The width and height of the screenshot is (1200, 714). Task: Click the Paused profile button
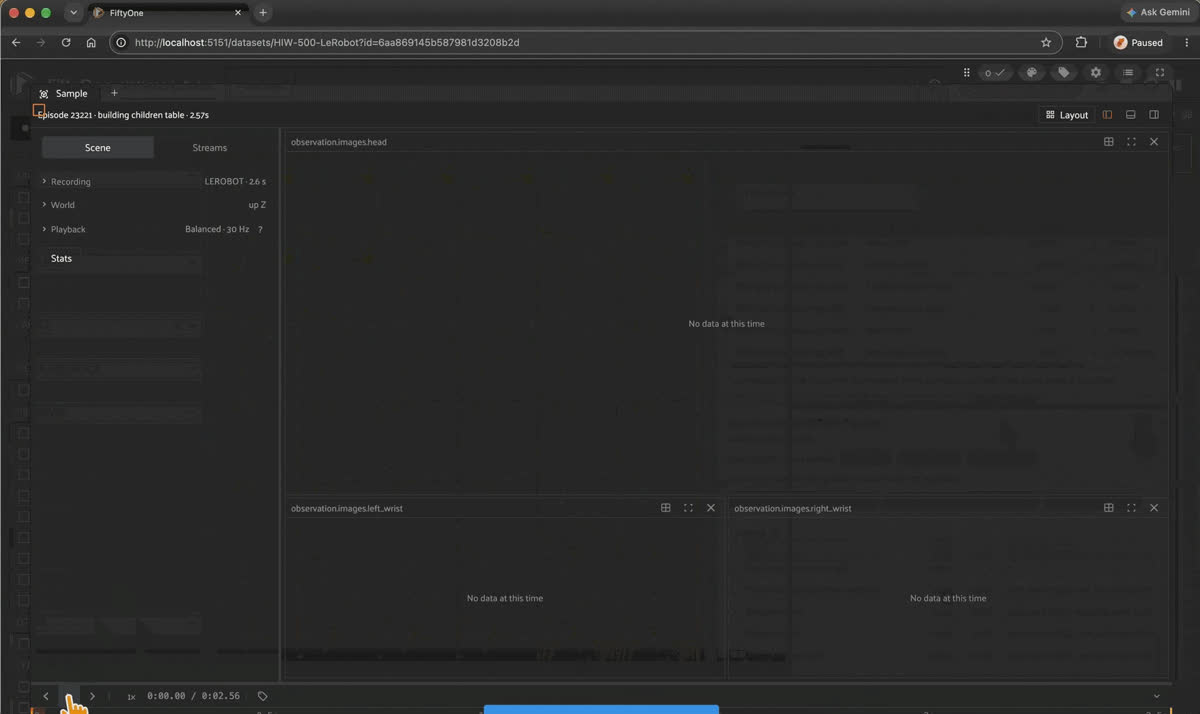point(1139,43)
